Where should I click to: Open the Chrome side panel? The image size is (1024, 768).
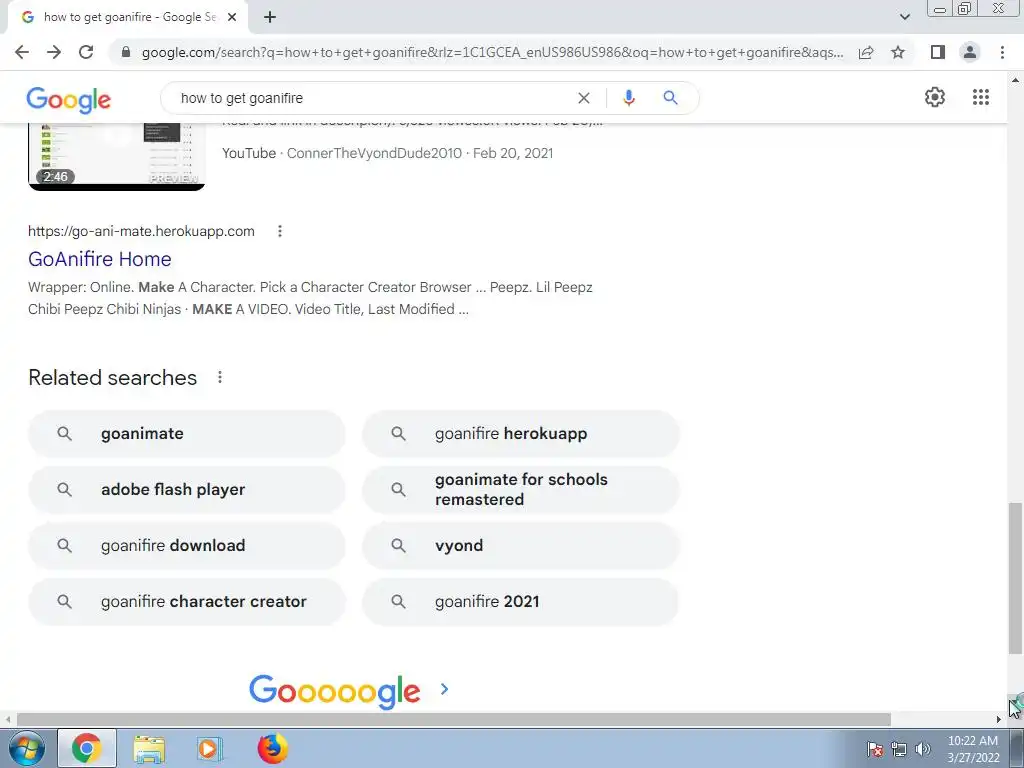tap(938, 52)
